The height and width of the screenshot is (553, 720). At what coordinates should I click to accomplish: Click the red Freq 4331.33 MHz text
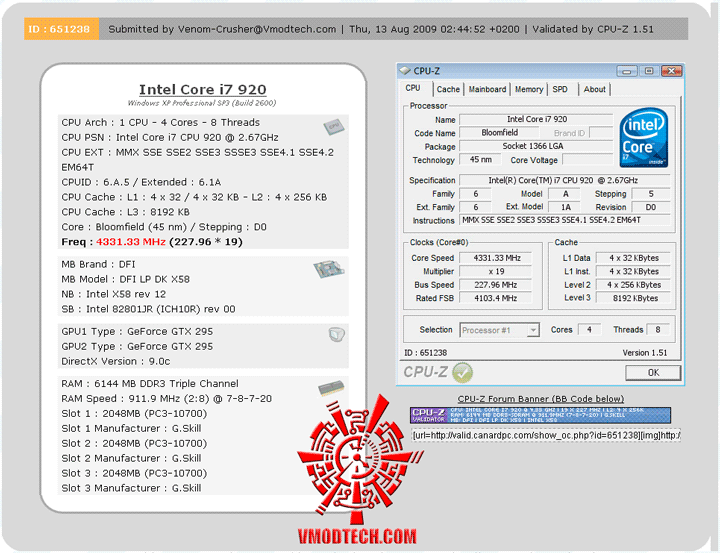(131, 242)
